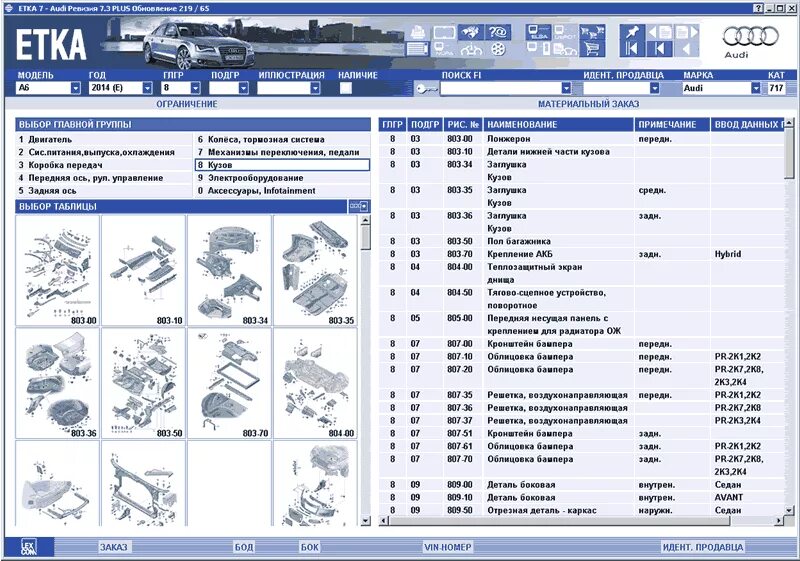Viewport: 800px width, 561px height.
Task: Click the БОД button
Action: pos(243,547)
